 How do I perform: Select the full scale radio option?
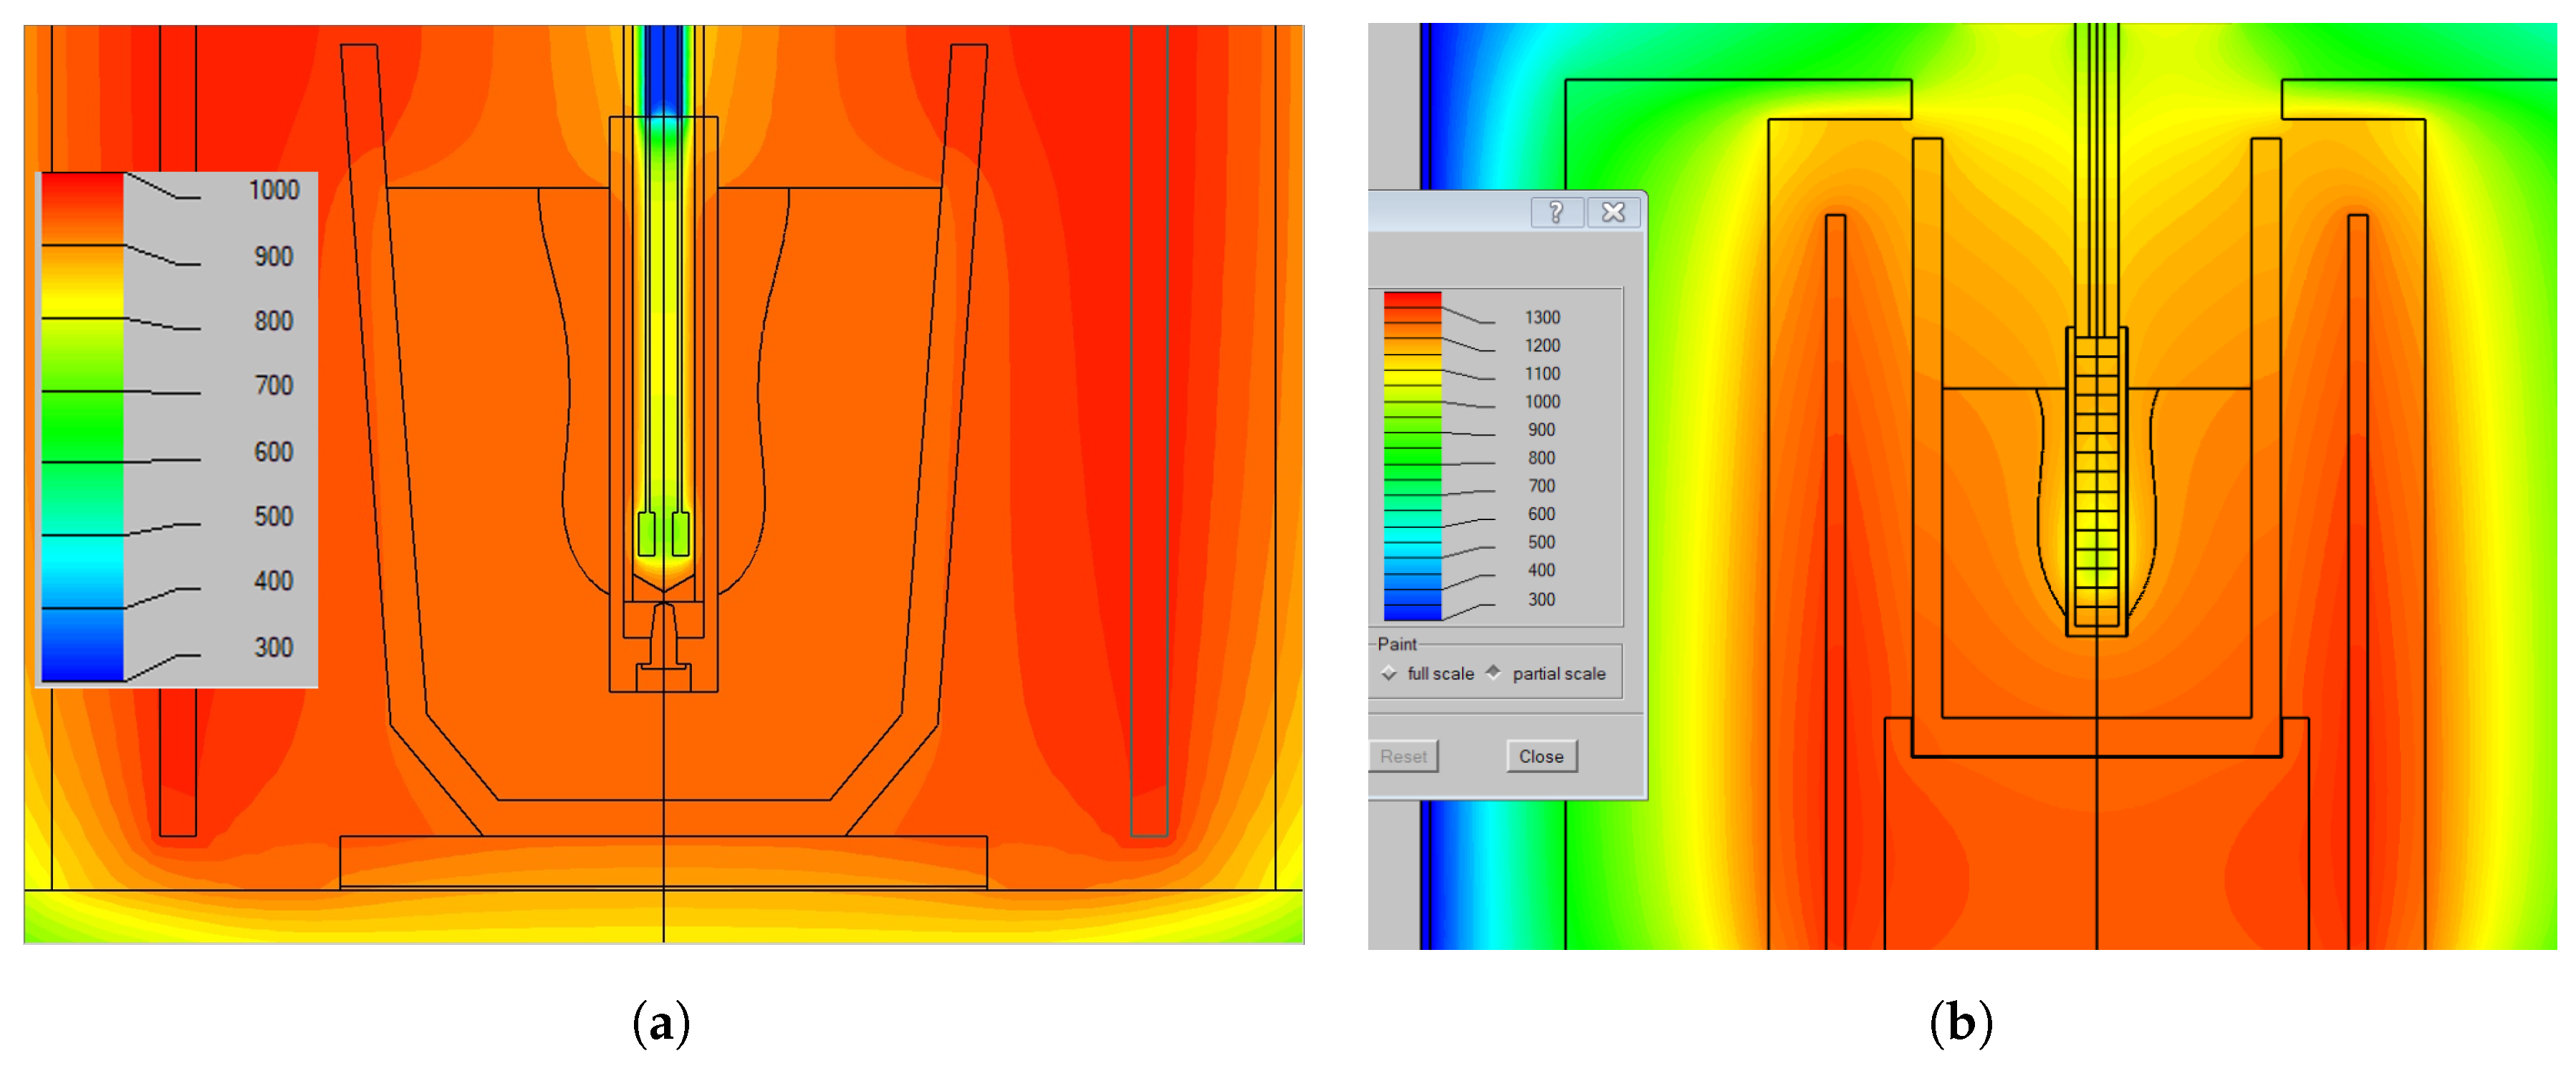pyautogui.click(x=1390, y=673)
